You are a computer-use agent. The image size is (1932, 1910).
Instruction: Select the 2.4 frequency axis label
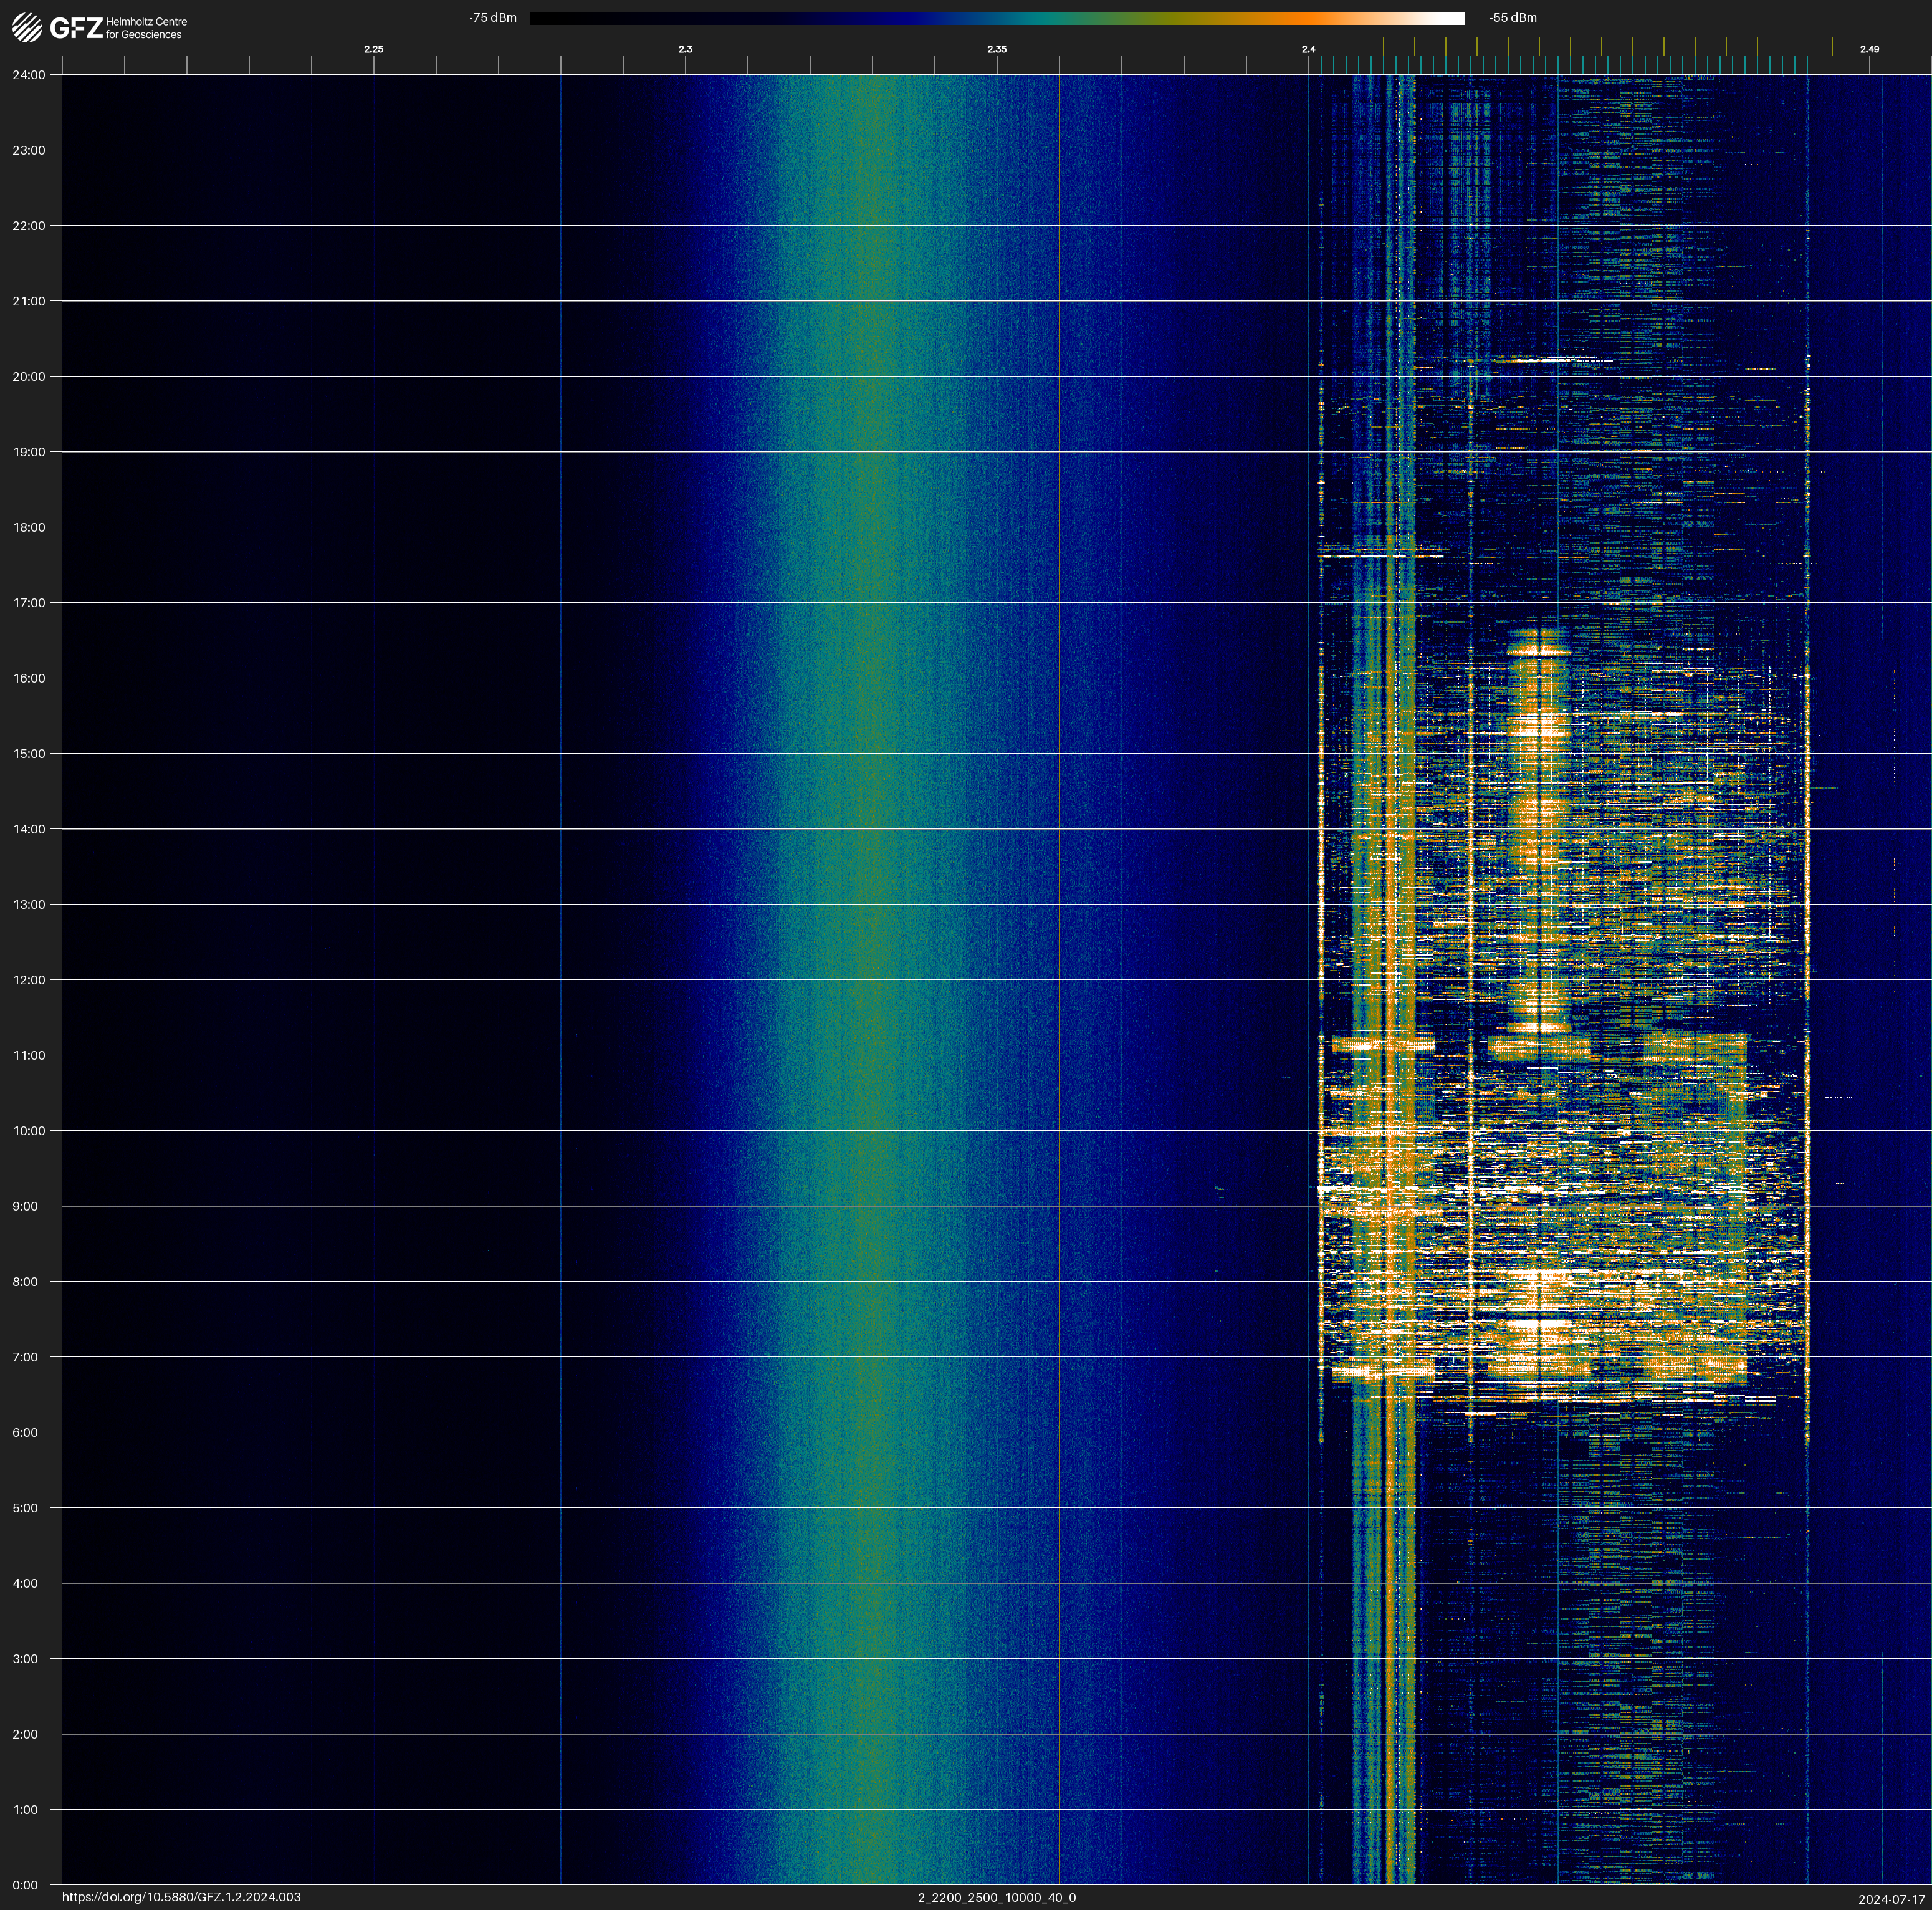(1308, 49)
